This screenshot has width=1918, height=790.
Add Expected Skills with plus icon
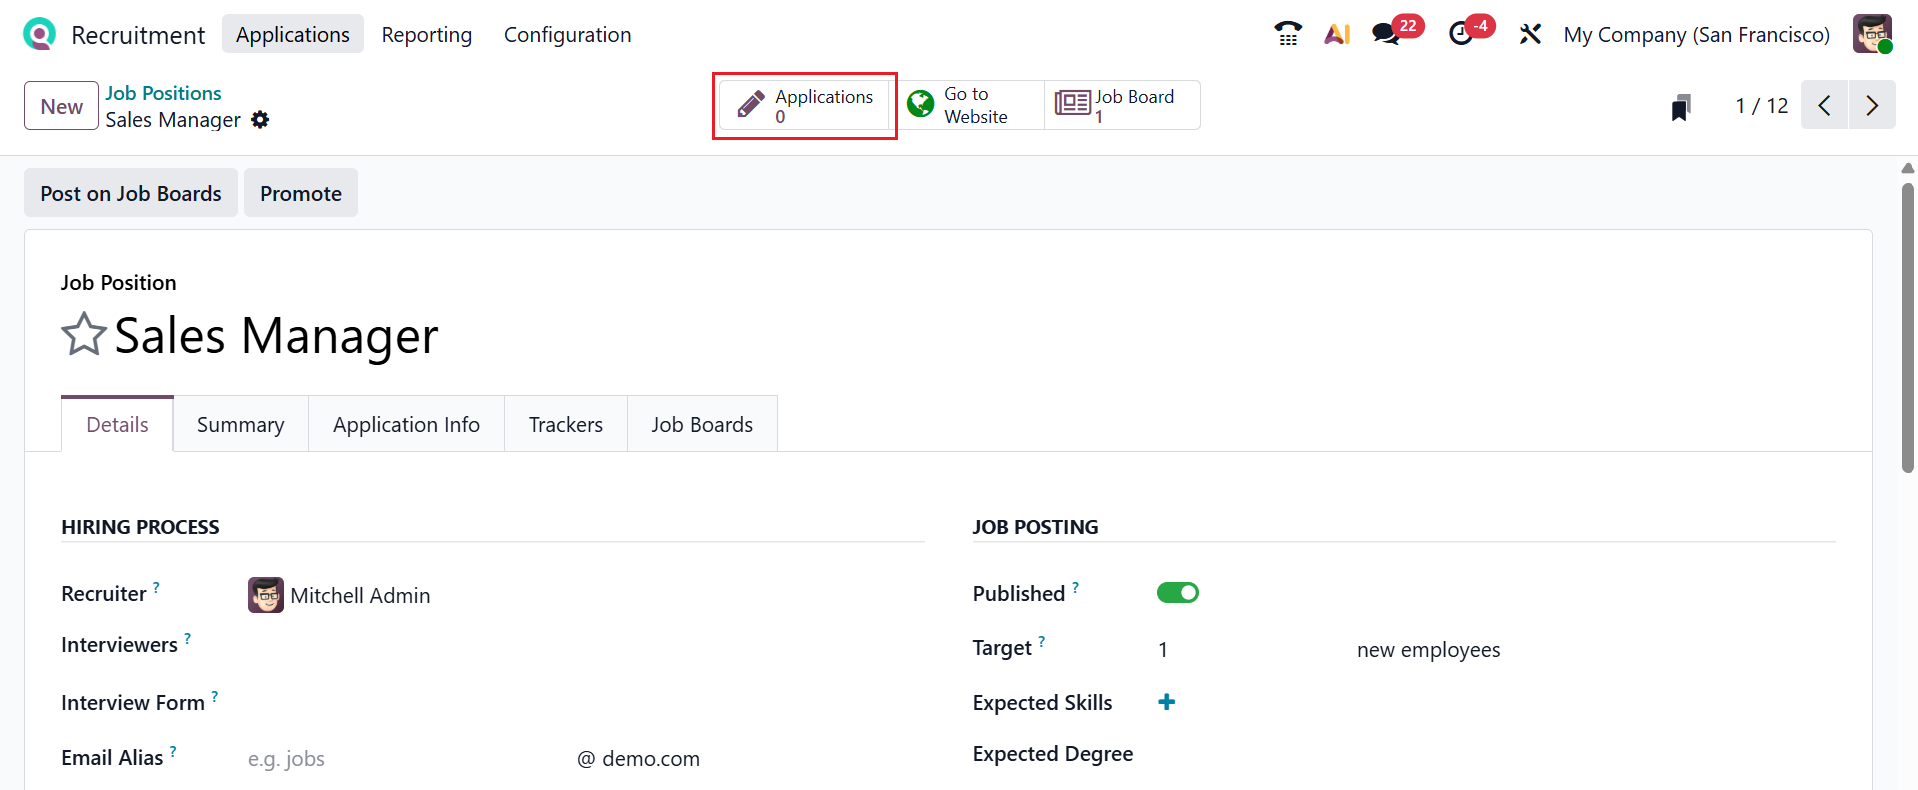(x=1166, y=702)
